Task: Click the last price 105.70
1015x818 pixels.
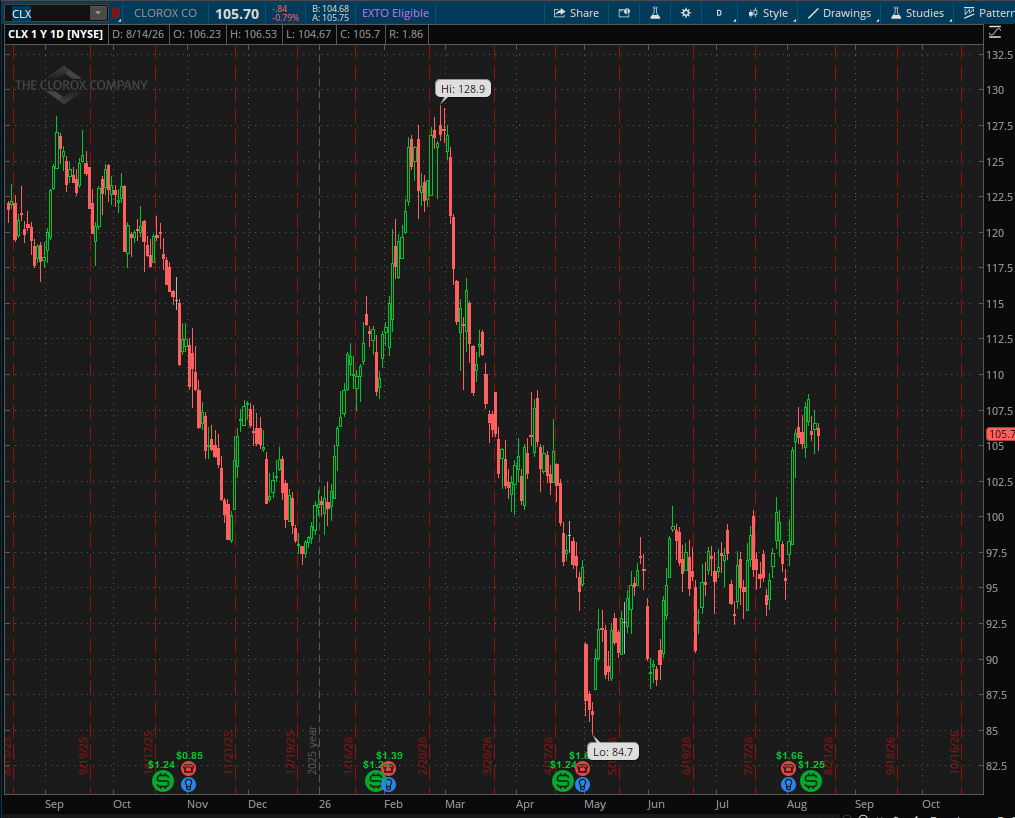Action: click(x=237, y=14)
